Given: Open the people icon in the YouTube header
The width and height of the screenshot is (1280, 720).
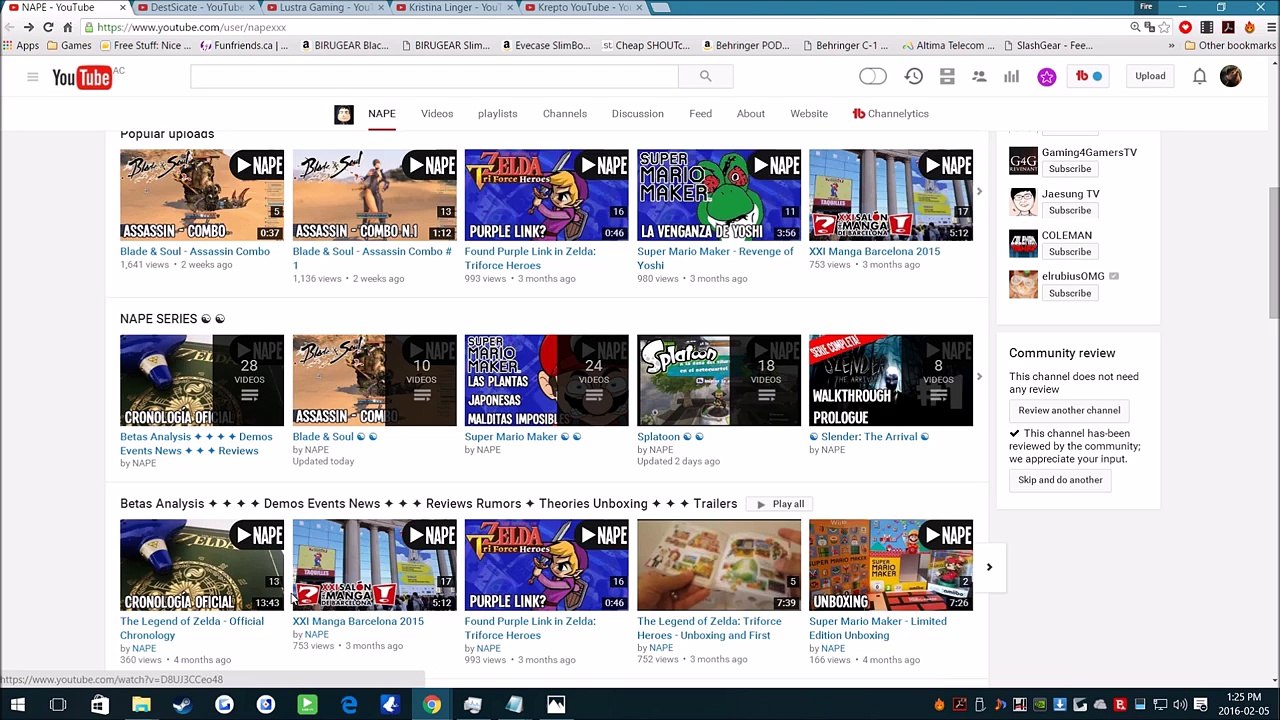Looking at the screenshot, I should tap(979, 76).
